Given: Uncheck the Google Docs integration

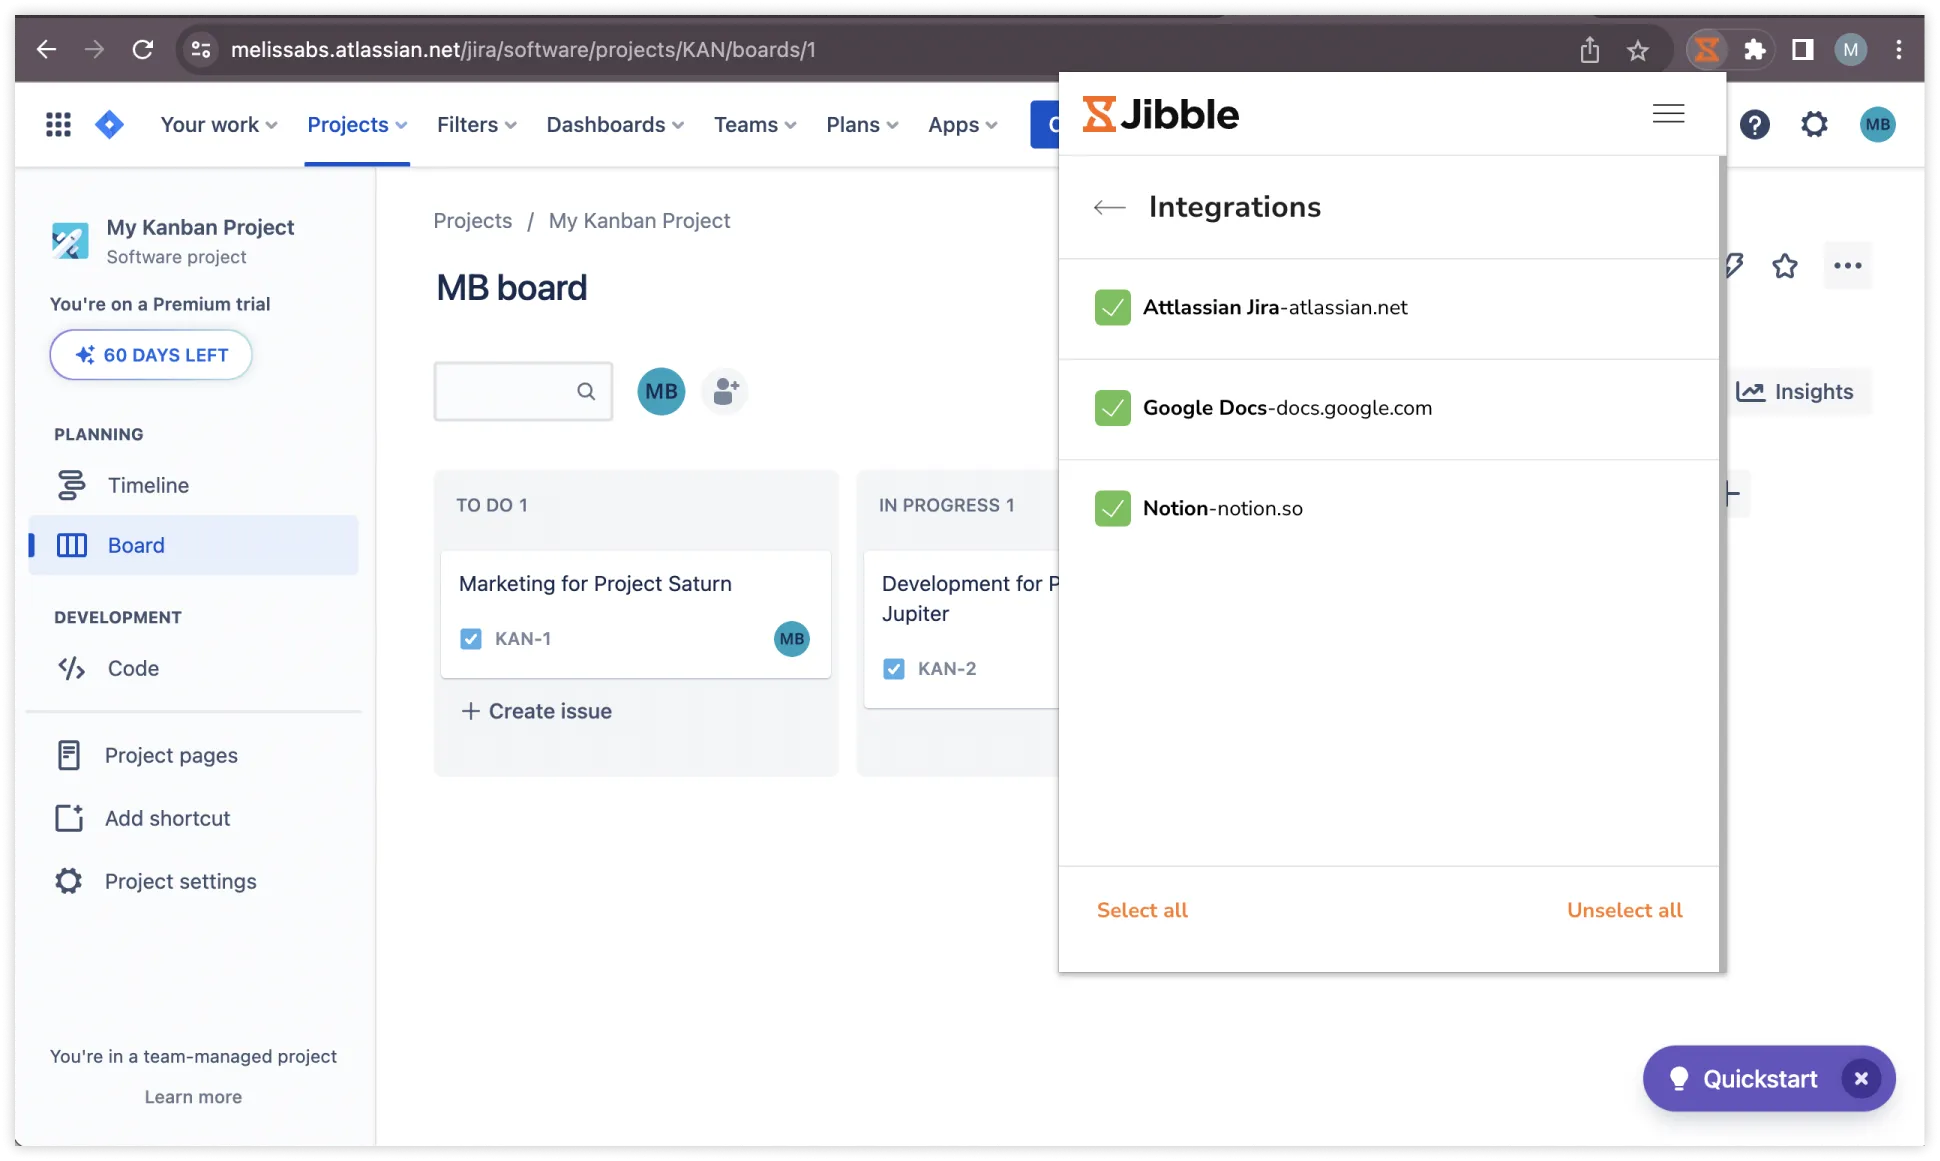Looking at the screenshot, I should [x=1112, y=408].
